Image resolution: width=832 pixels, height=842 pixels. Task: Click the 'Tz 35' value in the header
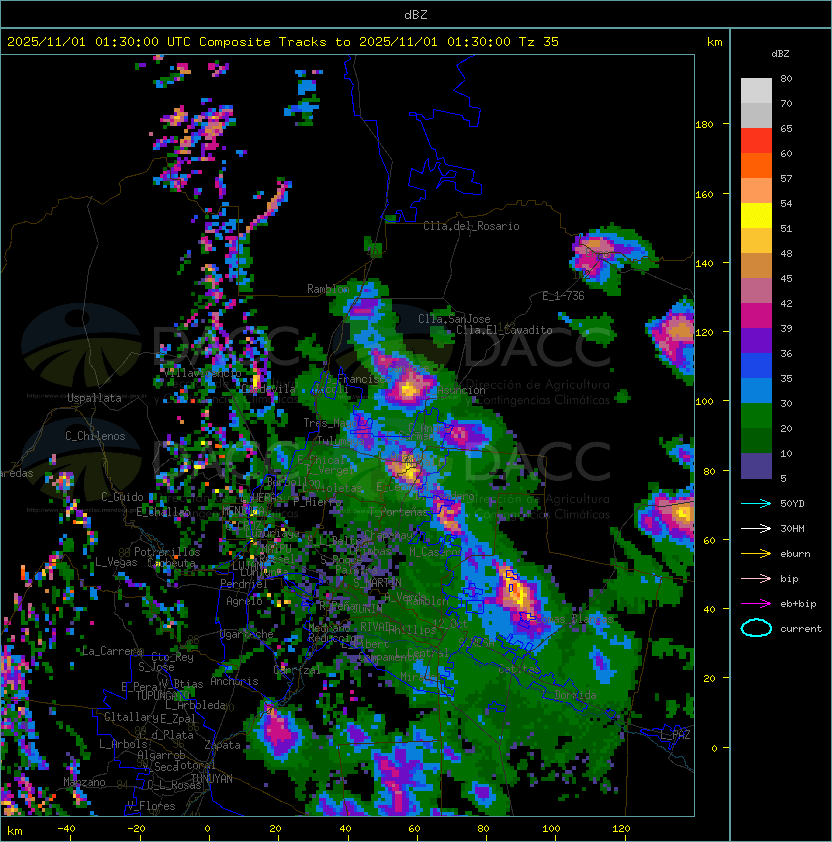tap(539, 42)
